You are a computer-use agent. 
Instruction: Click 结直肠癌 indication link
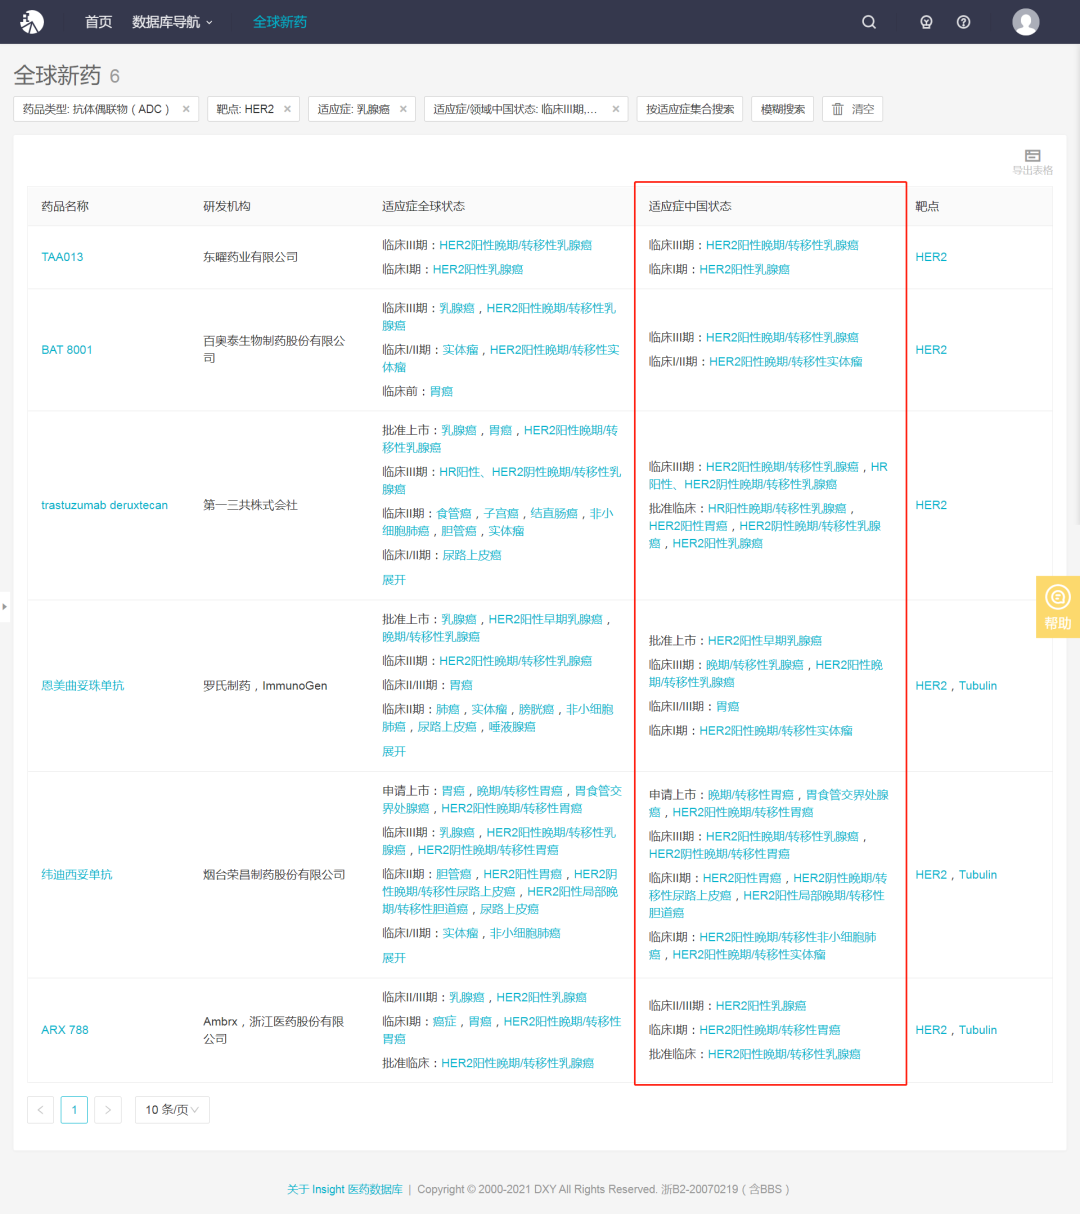tap(554, 514)
